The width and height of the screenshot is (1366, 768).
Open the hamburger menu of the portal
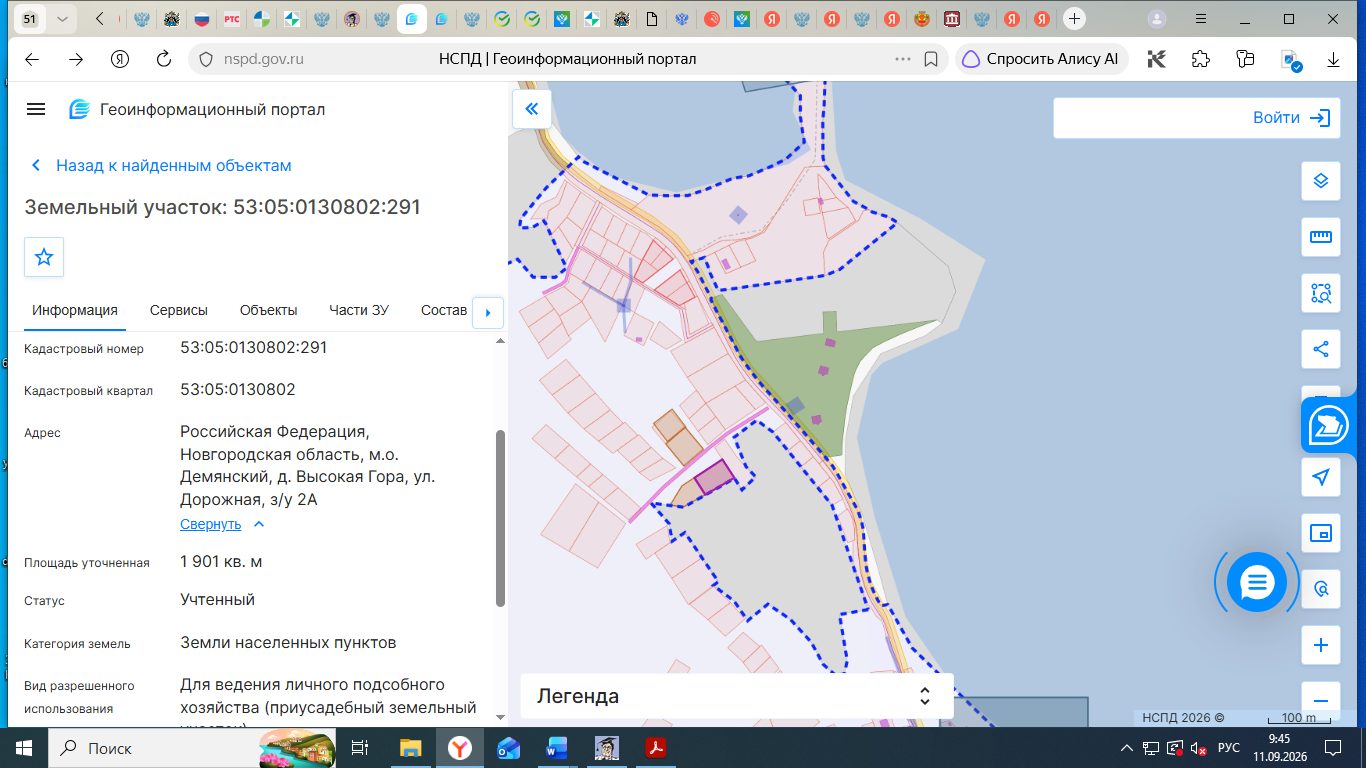(x=36, y=110)
